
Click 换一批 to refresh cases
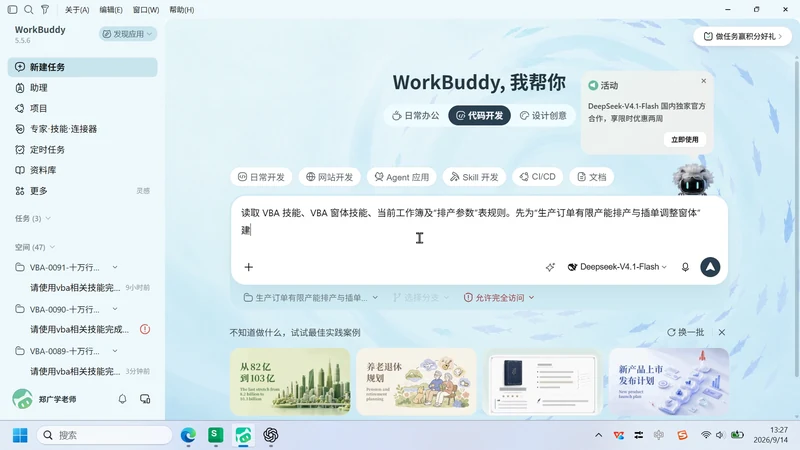coord(685,333)
